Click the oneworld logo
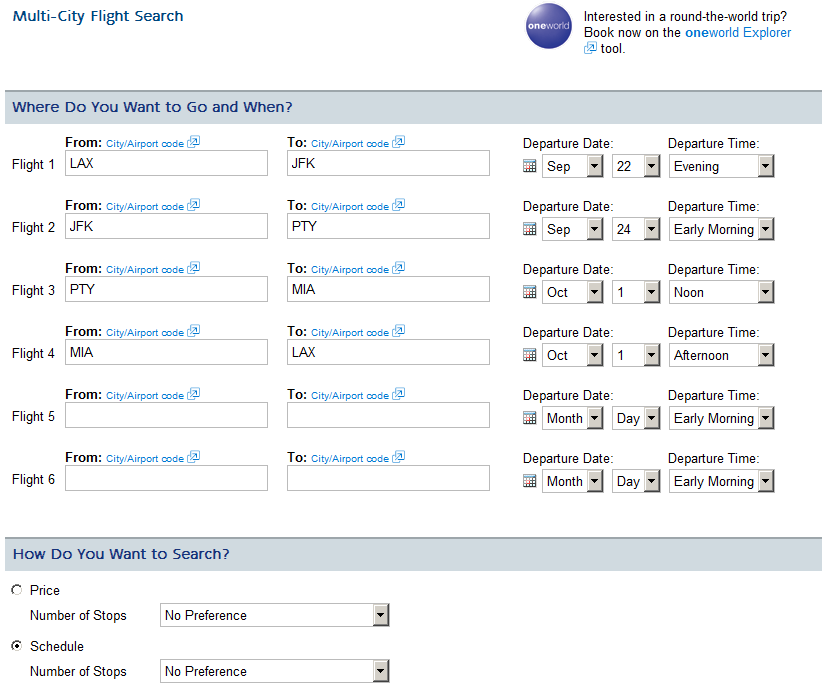This screenshot has height=687, width=824. 549,31
